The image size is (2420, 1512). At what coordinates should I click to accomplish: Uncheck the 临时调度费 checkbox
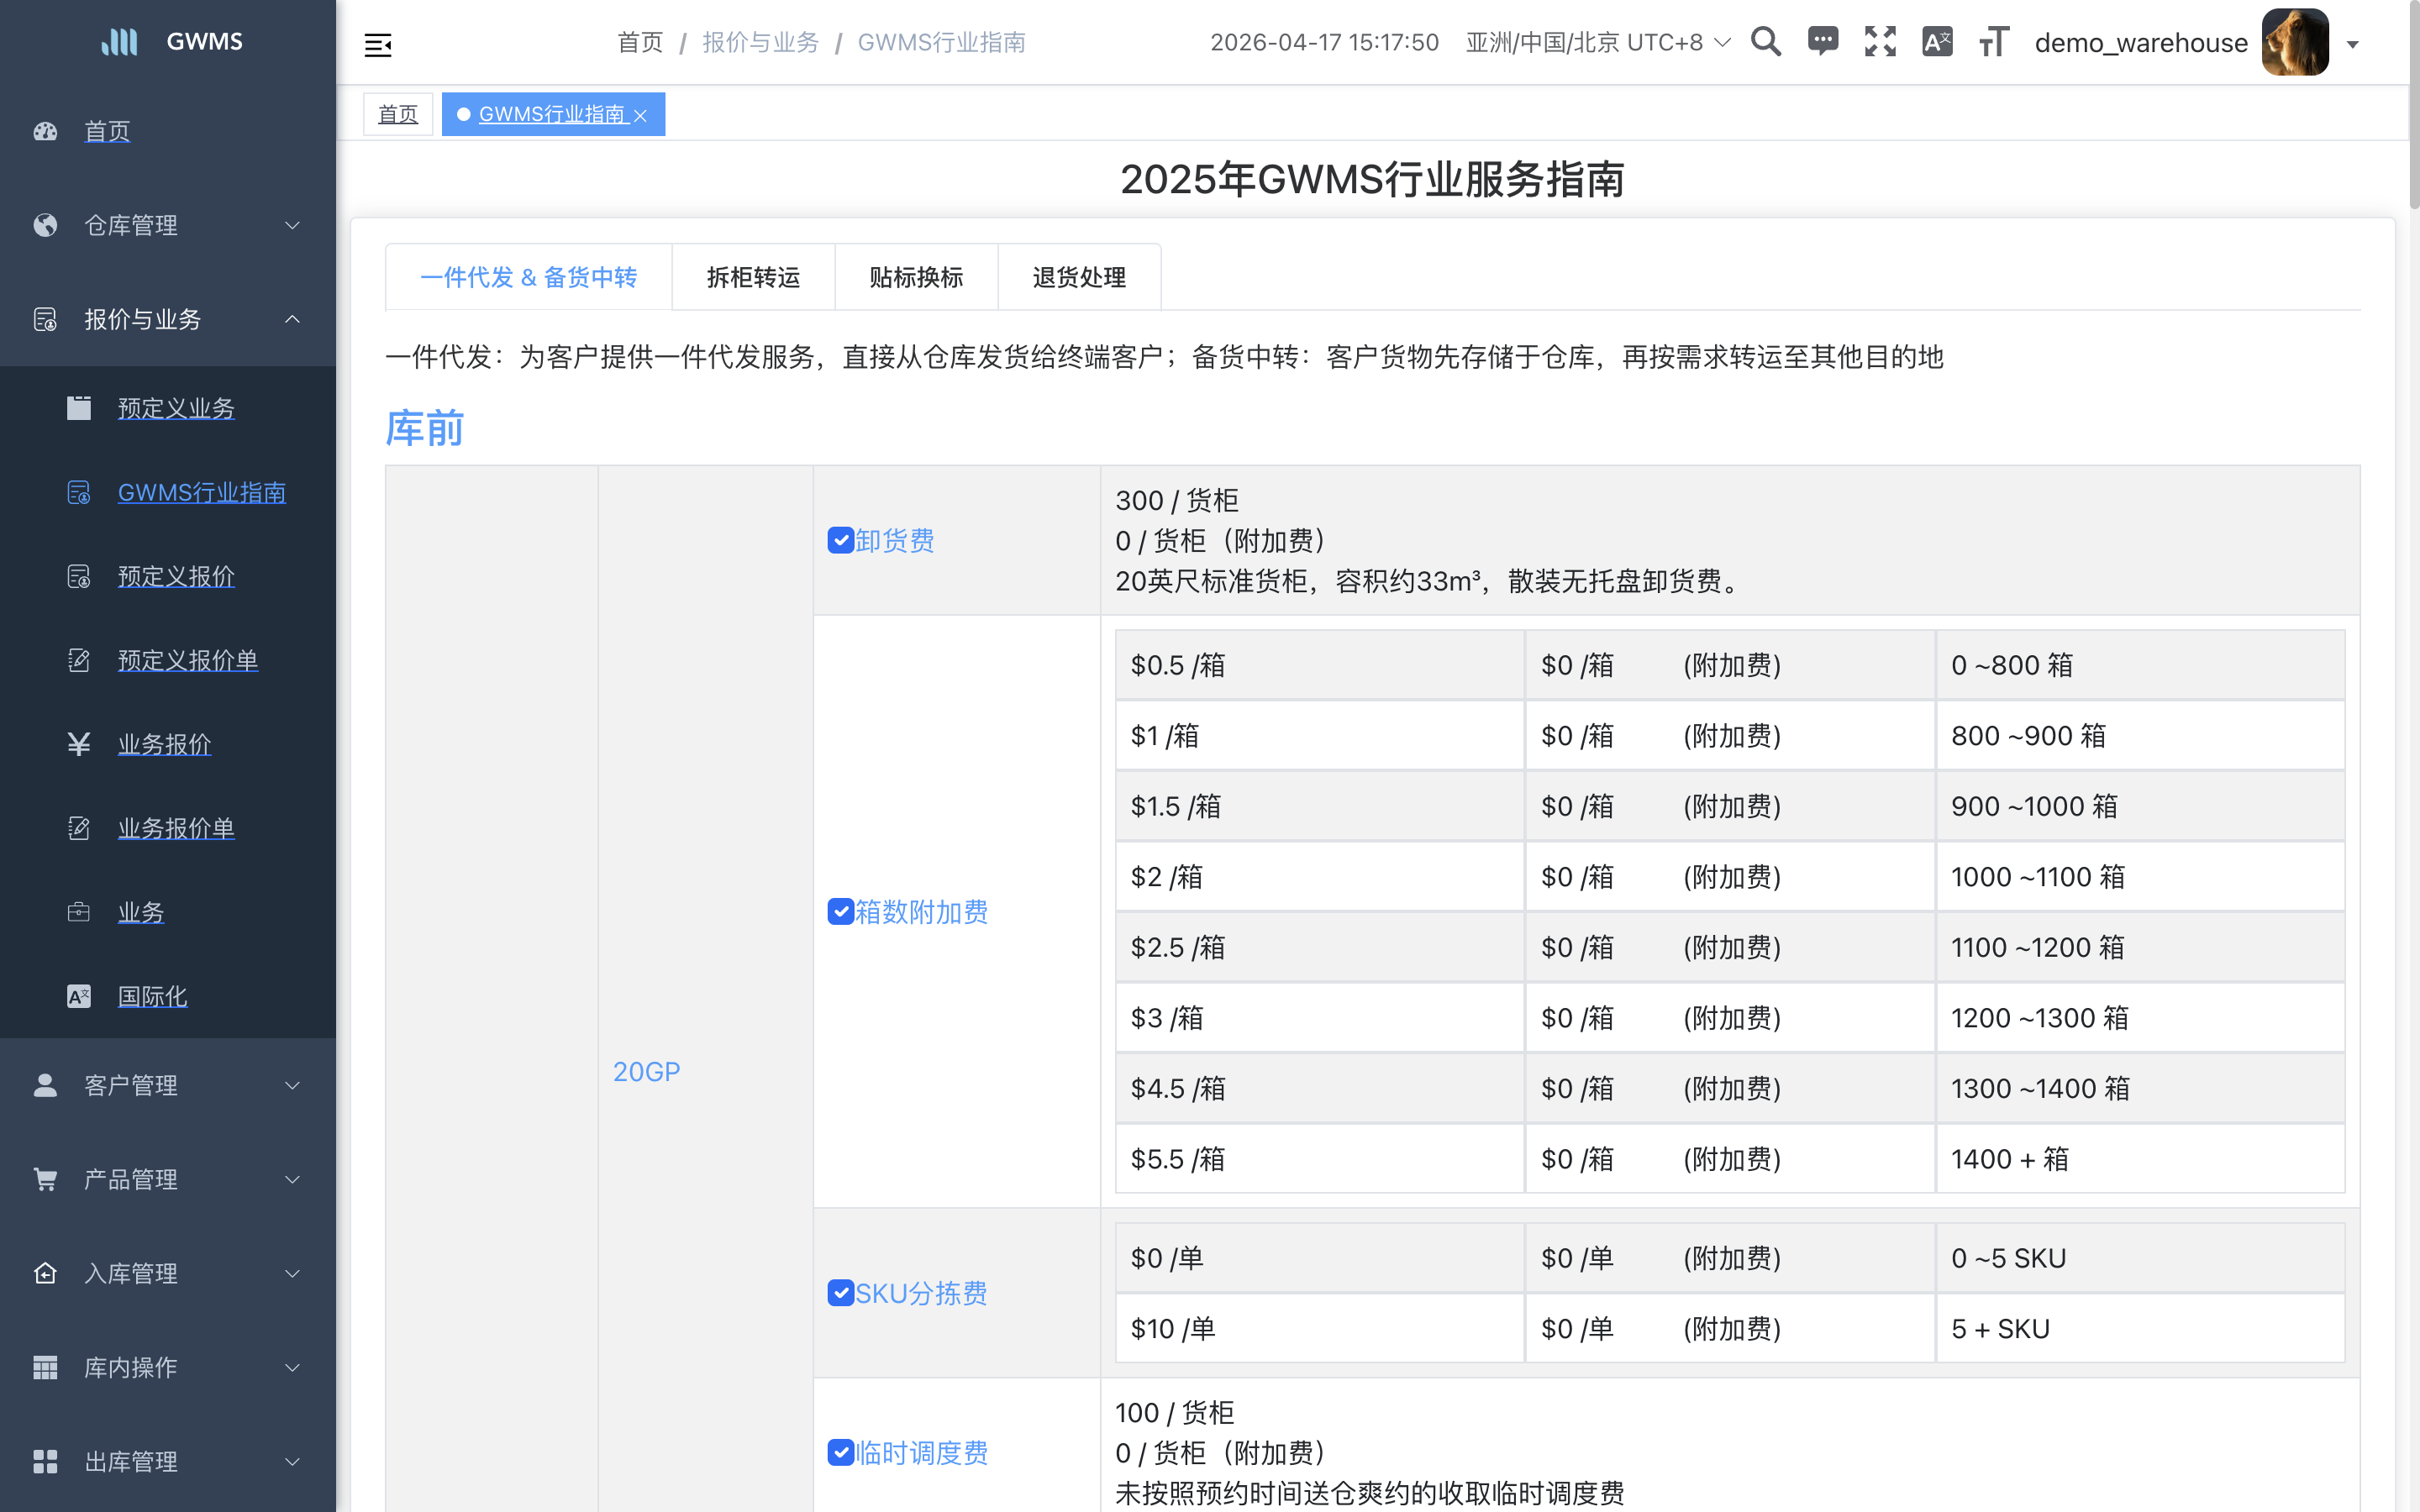pos(840,1452)
